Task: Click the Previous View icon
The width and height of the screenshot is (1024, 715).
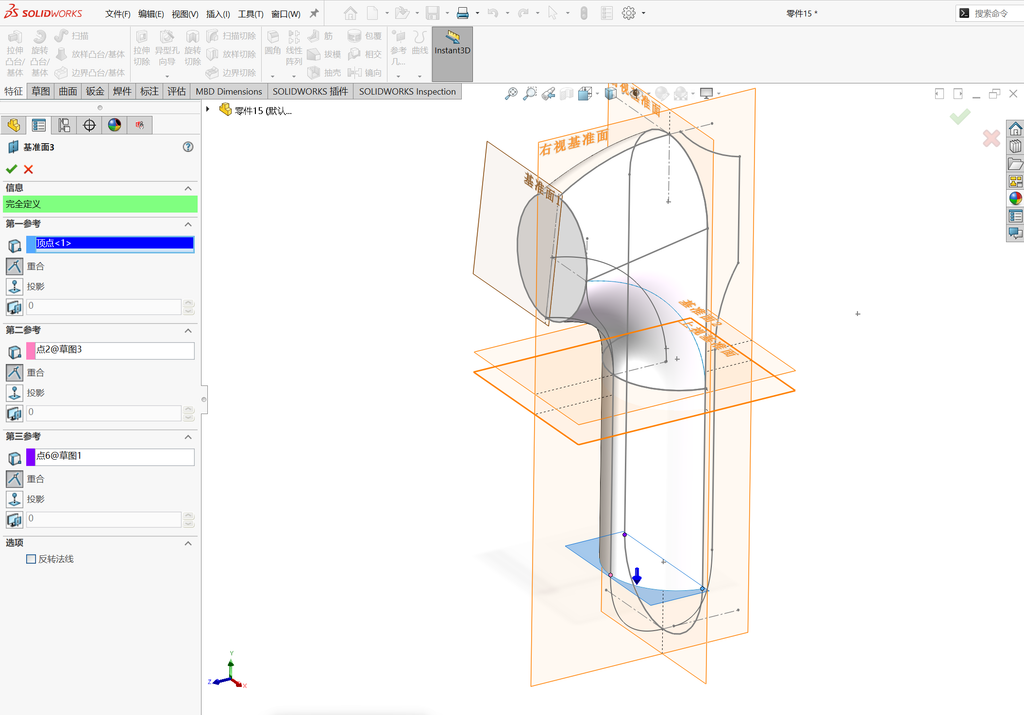Action: point(549,94)
